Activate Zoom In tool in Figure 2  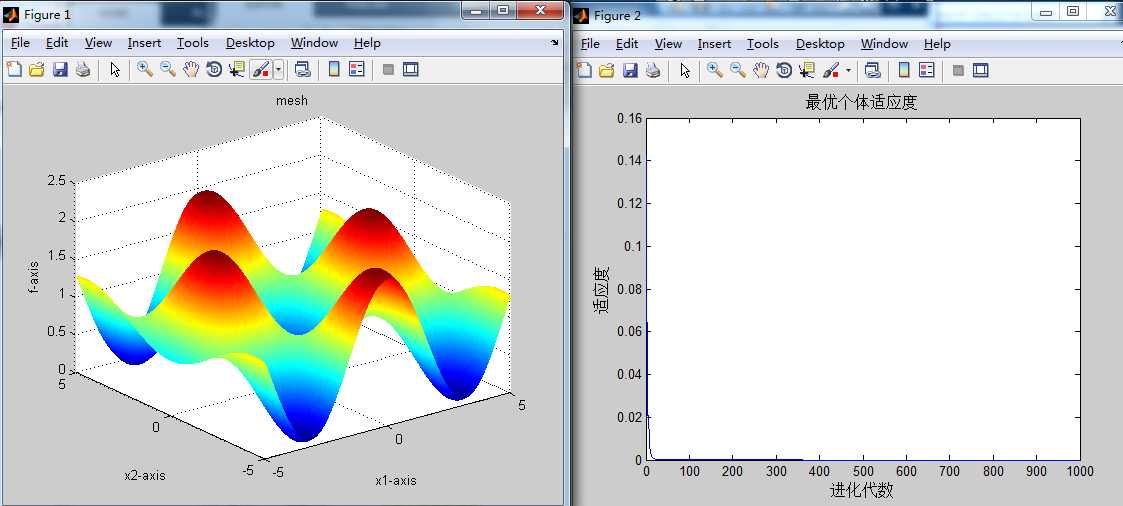click(x=715, y=70)
